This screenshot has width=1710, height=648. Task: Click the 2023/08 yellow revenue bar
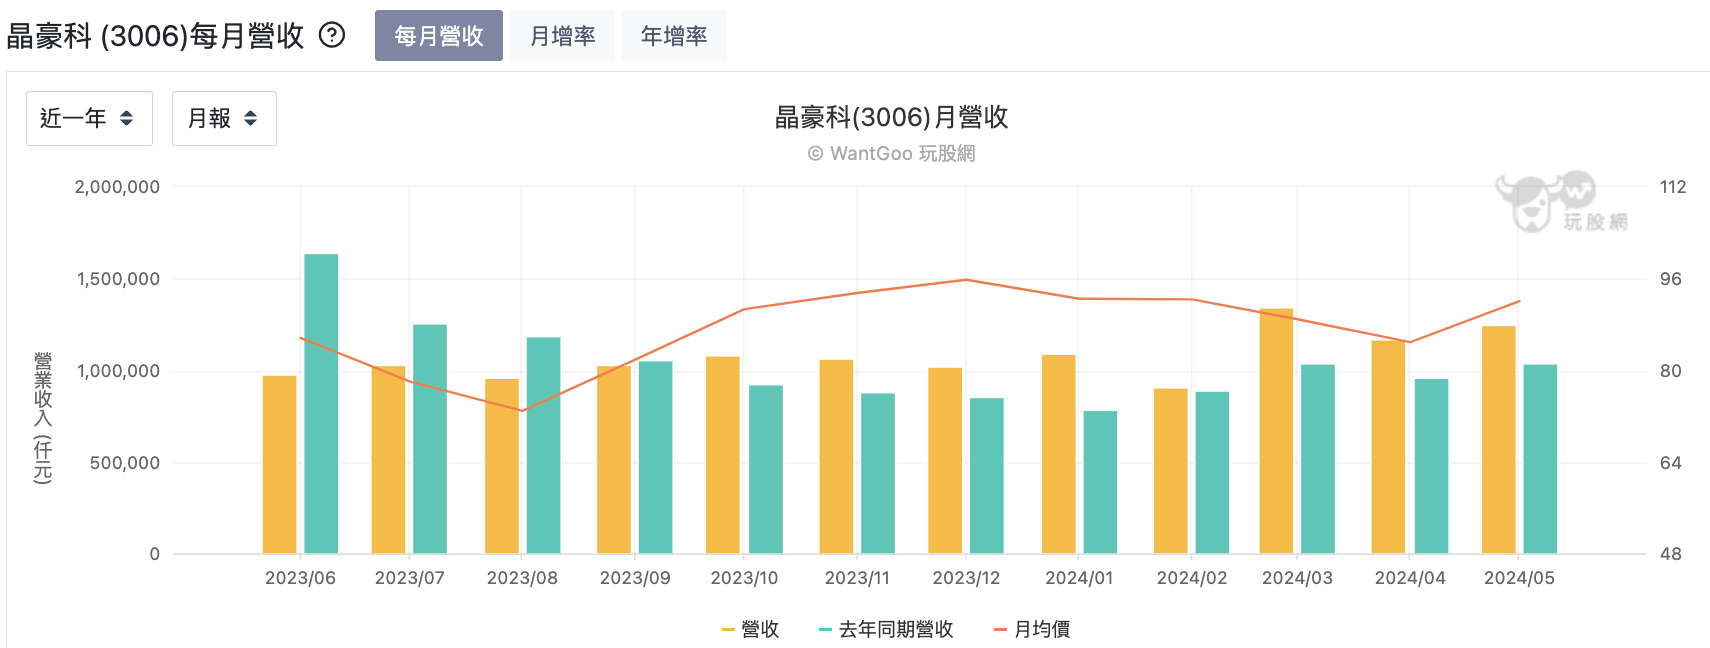[502, 466]
